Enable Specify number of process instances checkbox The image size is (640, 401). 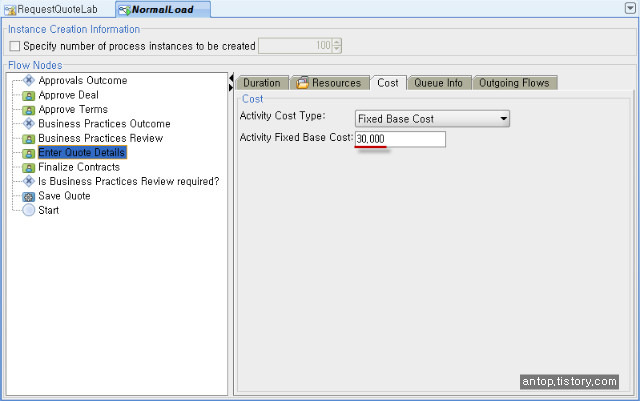[15, 46]
